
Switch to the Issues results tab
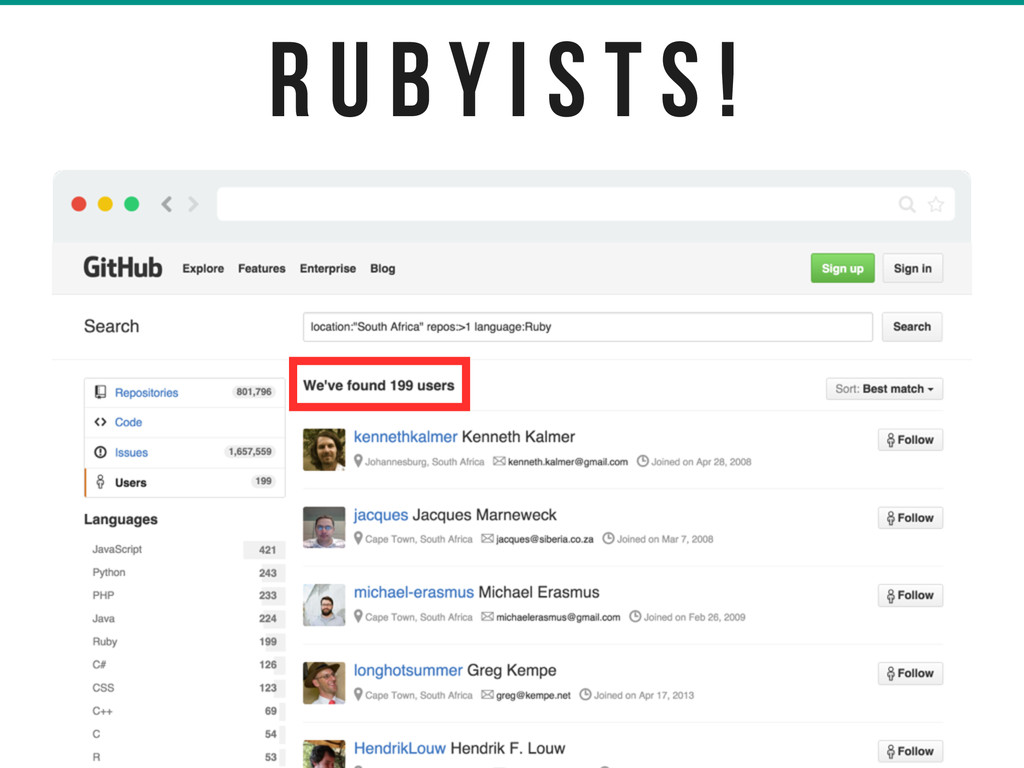[185, 453]
